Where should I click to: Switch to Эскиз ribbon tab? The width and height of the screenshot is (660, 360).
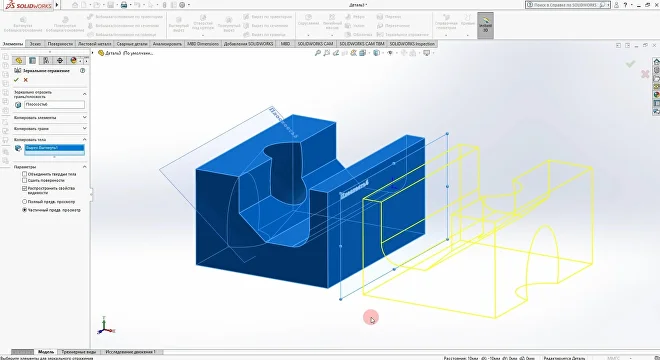(x=35, y=44)
